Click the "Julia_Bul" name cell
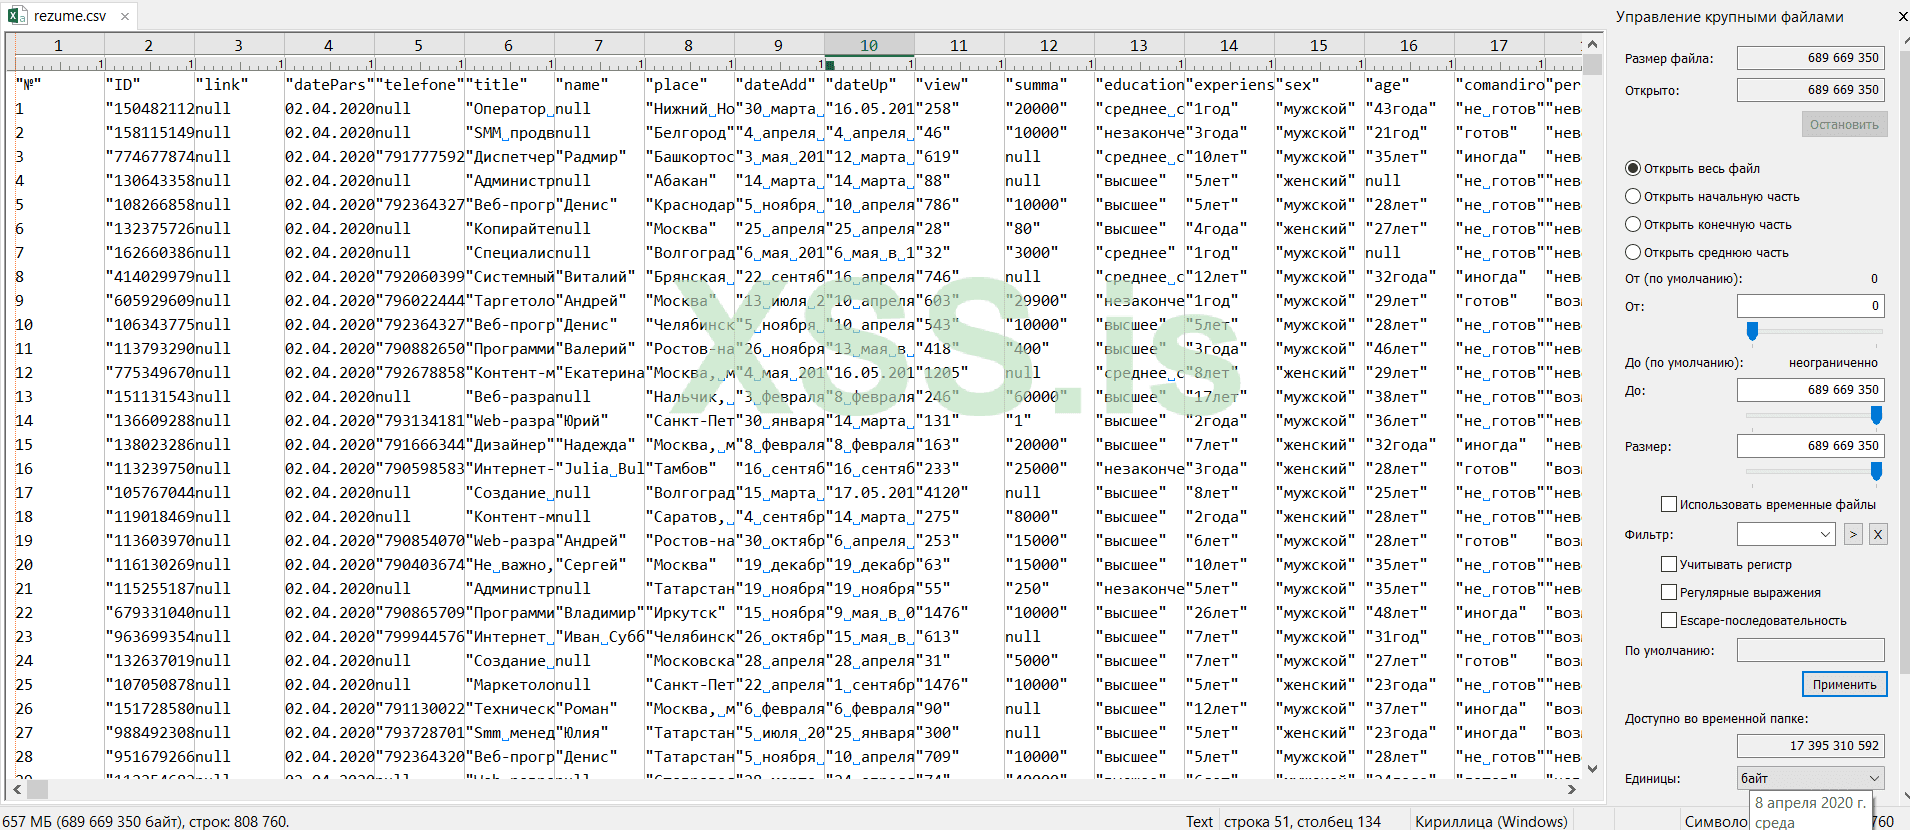The image size is (1910, 830). 600,469
